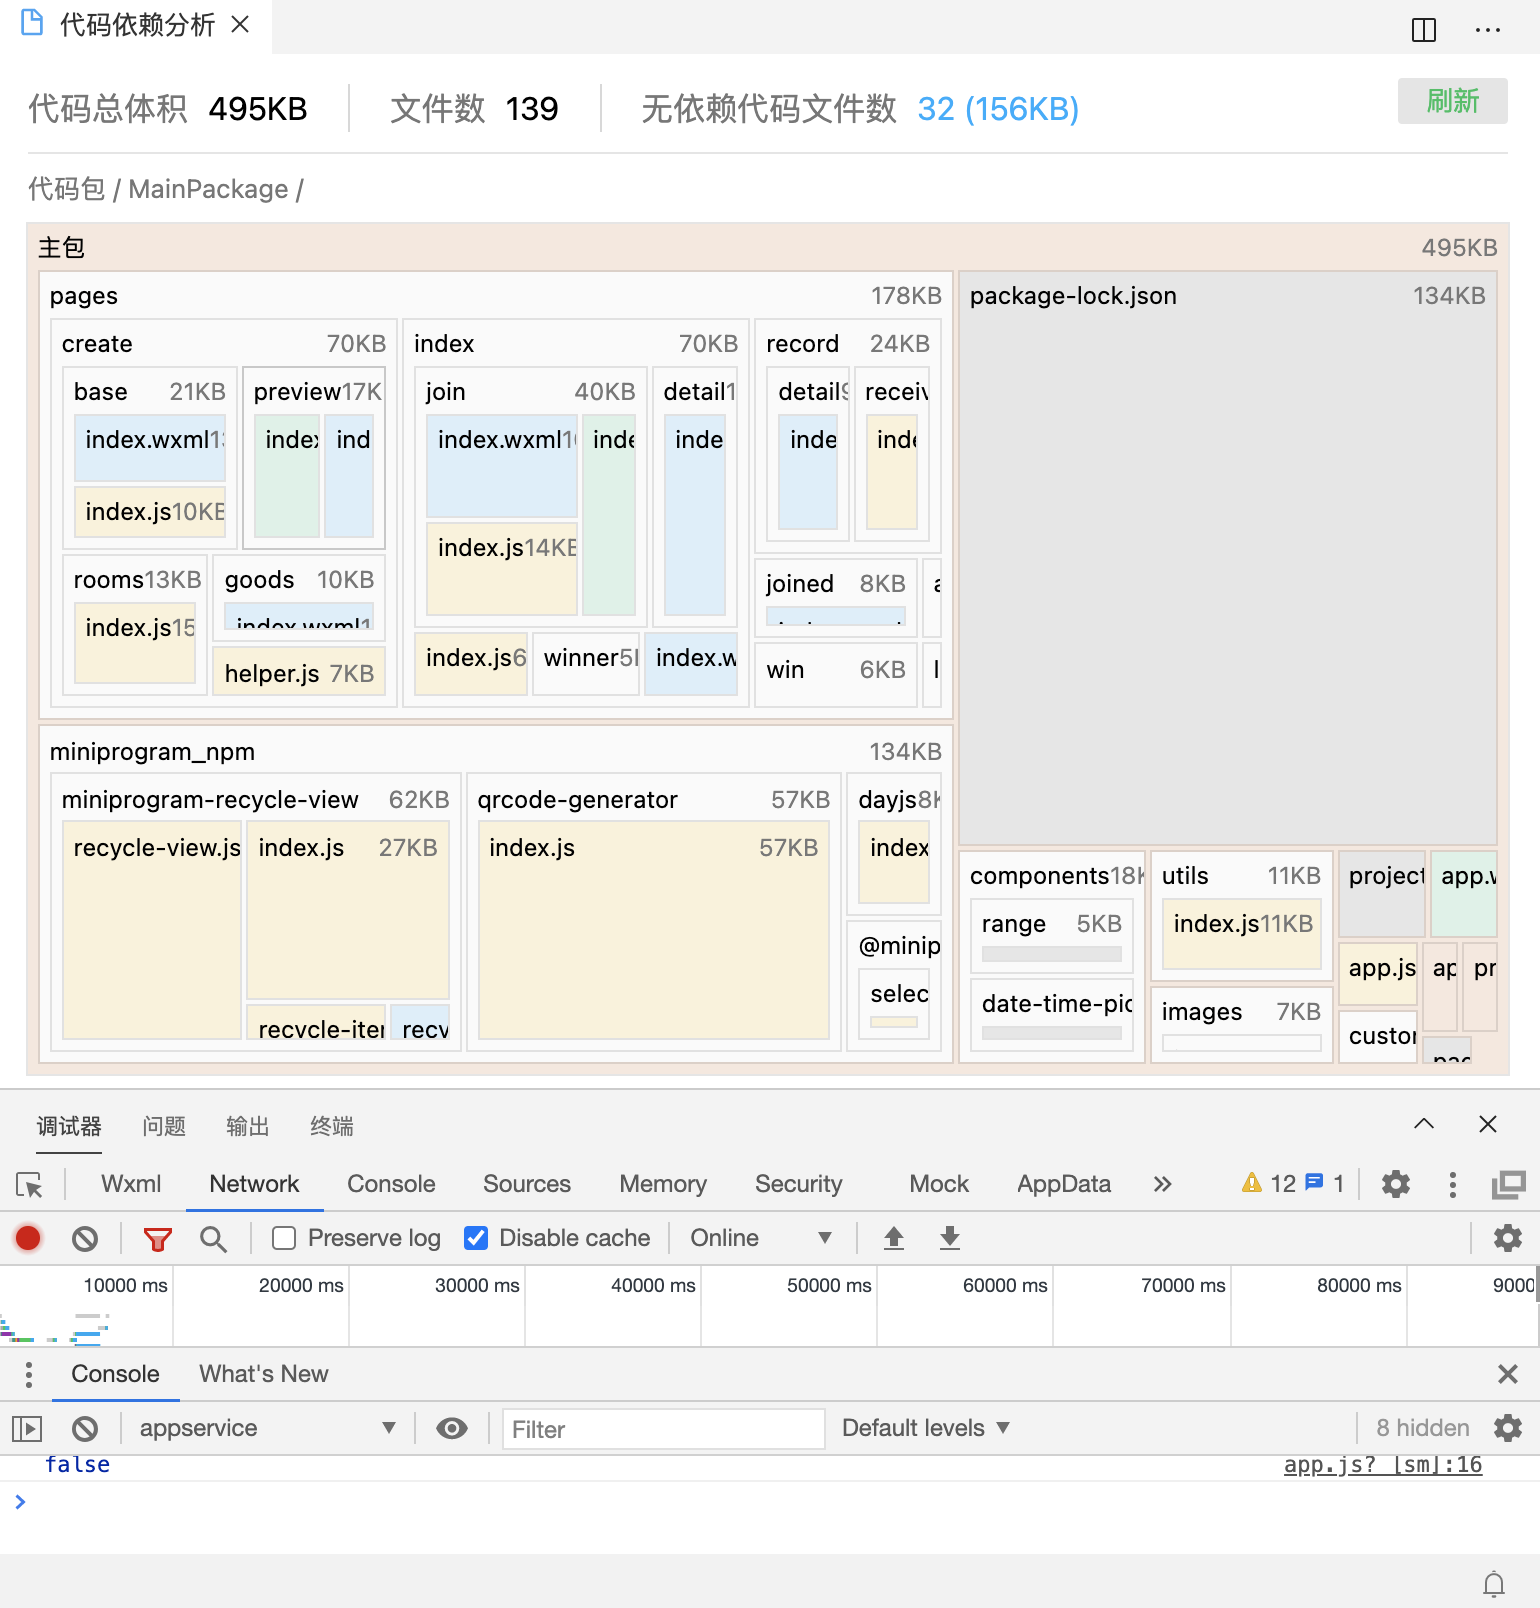1540x1608 pixels.
Task: Open the Mock devtools tab
Action: pos(939,1184)
